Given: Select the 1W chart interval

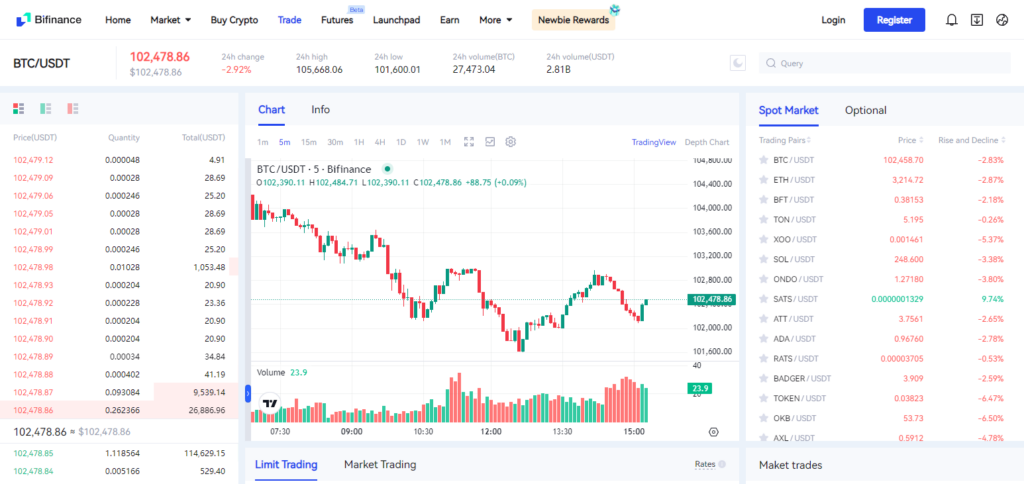Looking at the screenshot, I should (x=423, y=142).
